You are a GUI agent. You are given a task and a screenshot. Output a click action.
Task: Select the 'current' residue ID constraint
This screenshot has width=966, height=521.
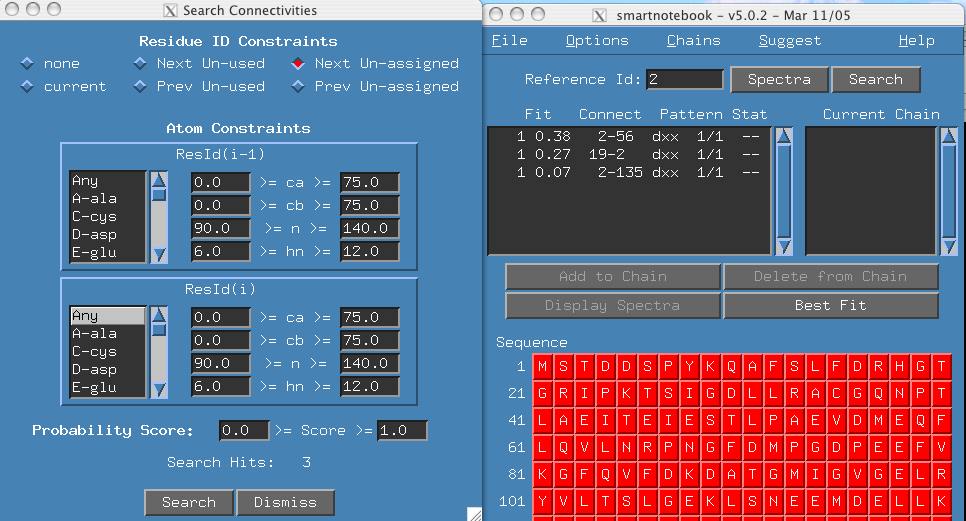[27, 87]
